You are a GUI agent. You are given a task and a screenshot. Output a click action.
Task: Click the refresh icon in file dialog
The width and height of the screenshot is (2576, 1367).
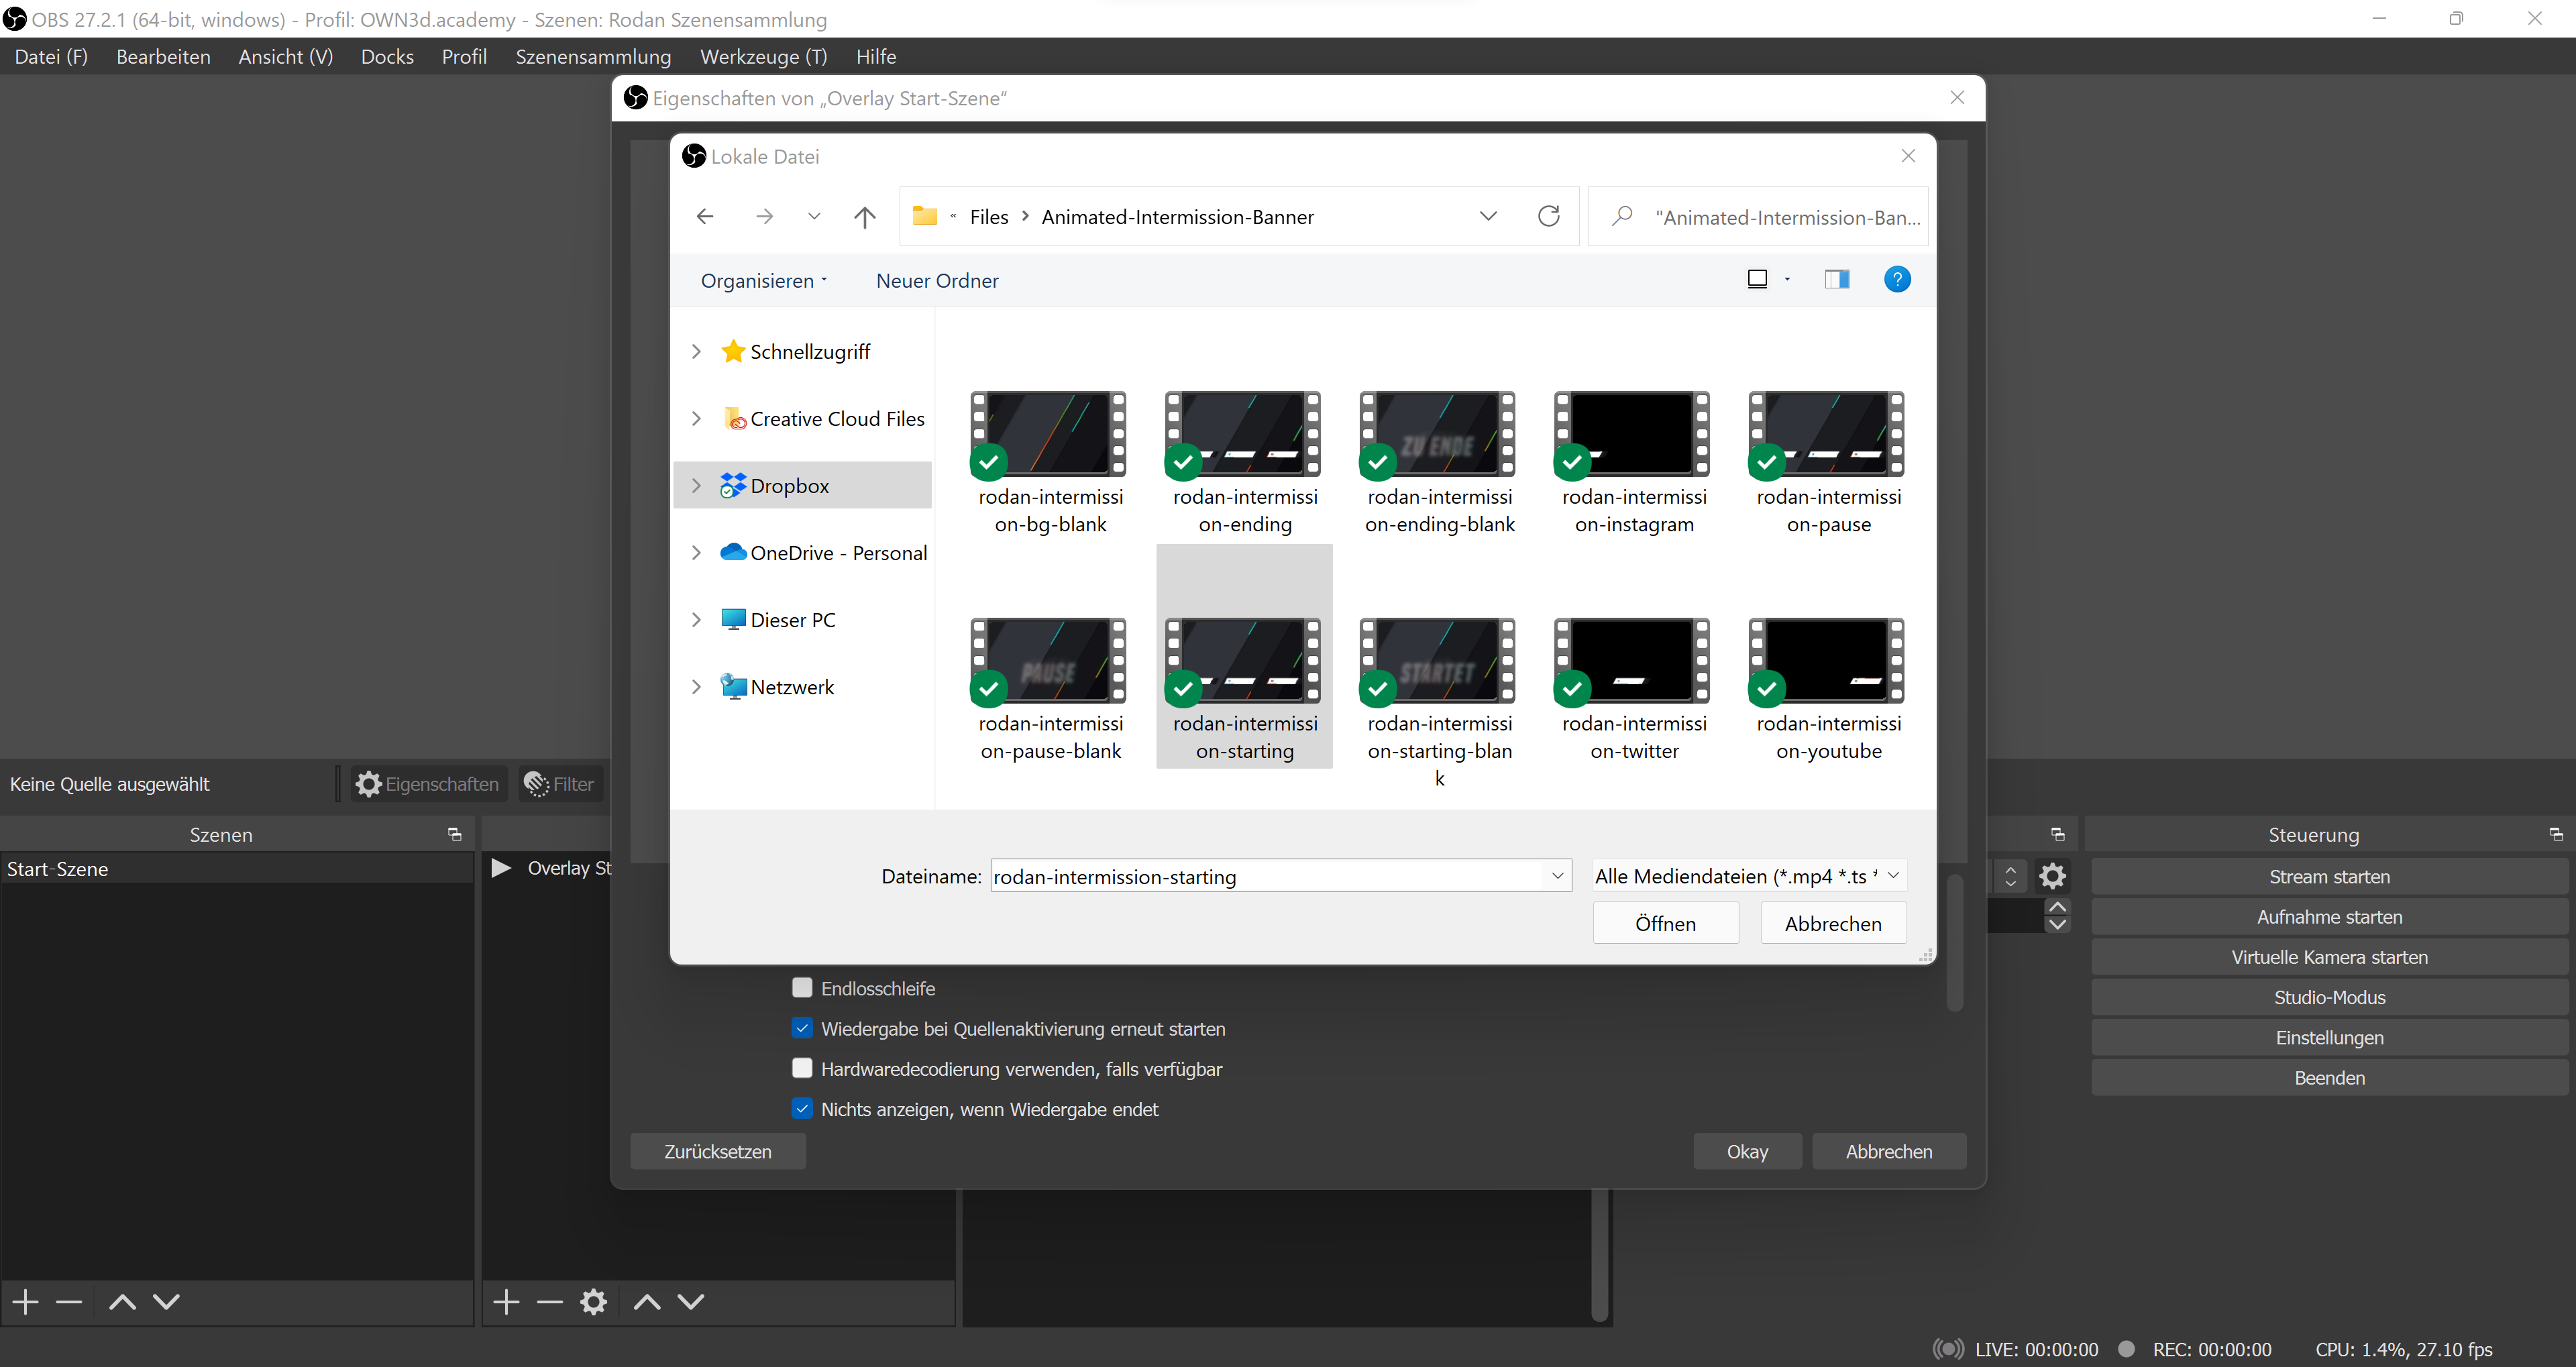tap(1548, 216)
